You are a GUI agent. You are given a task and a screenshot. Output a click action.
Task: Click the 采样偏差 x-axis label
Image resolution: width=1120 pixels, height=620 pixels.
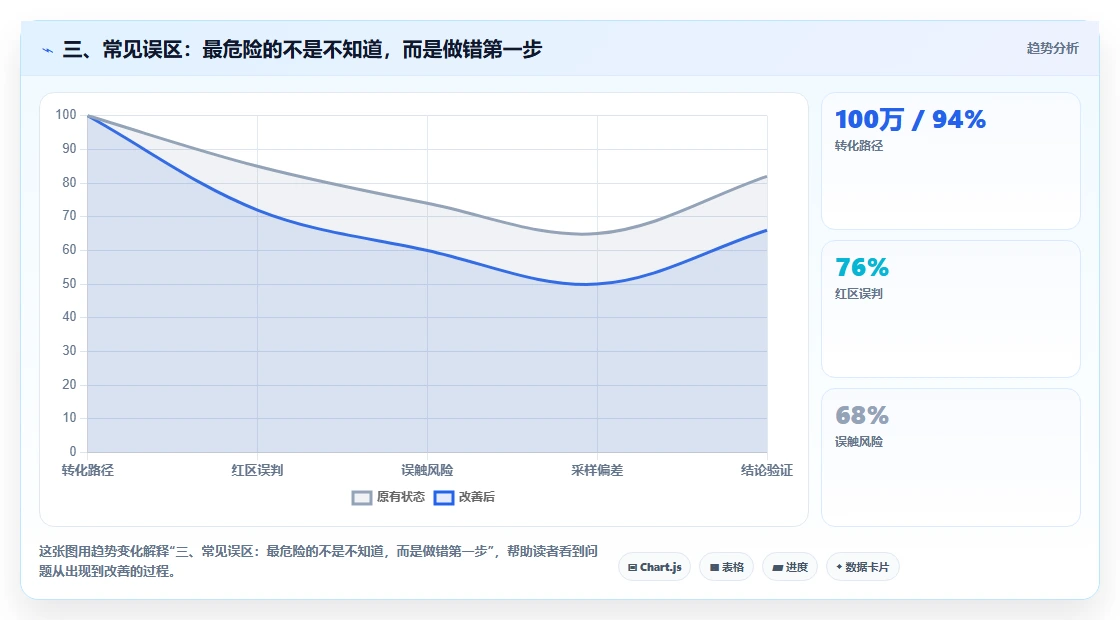pyautogui.click(x=597, y=470)
